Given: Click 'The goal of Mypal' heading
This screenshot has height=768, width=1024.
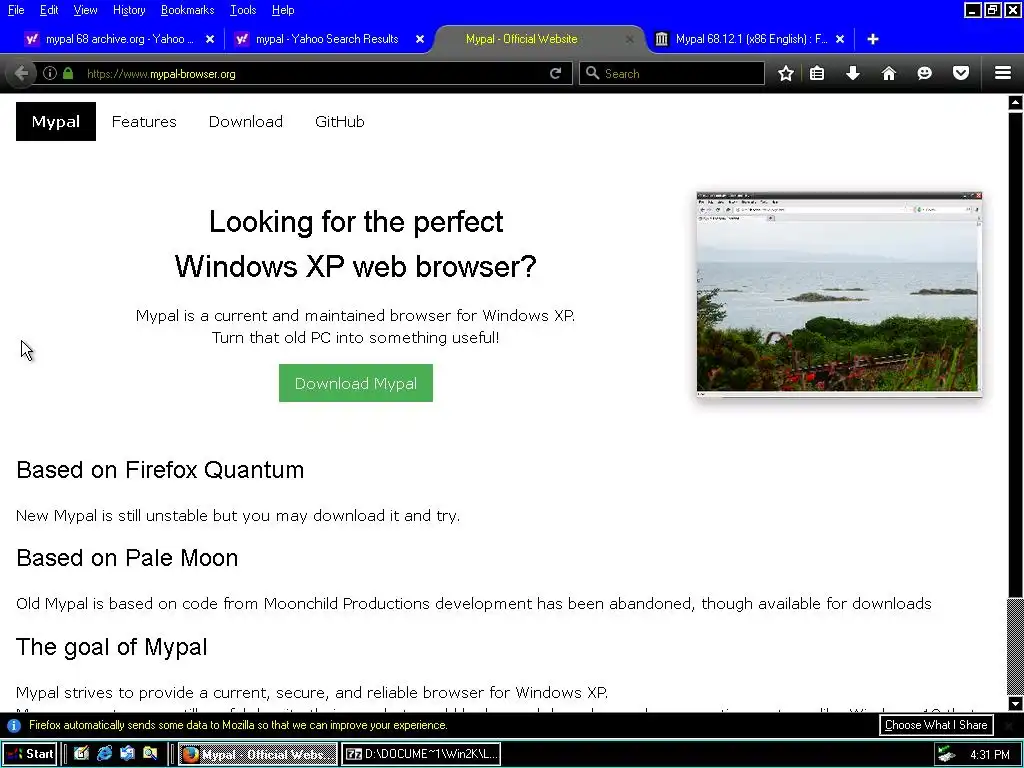Looking at the screenshot, I should 112,647.
